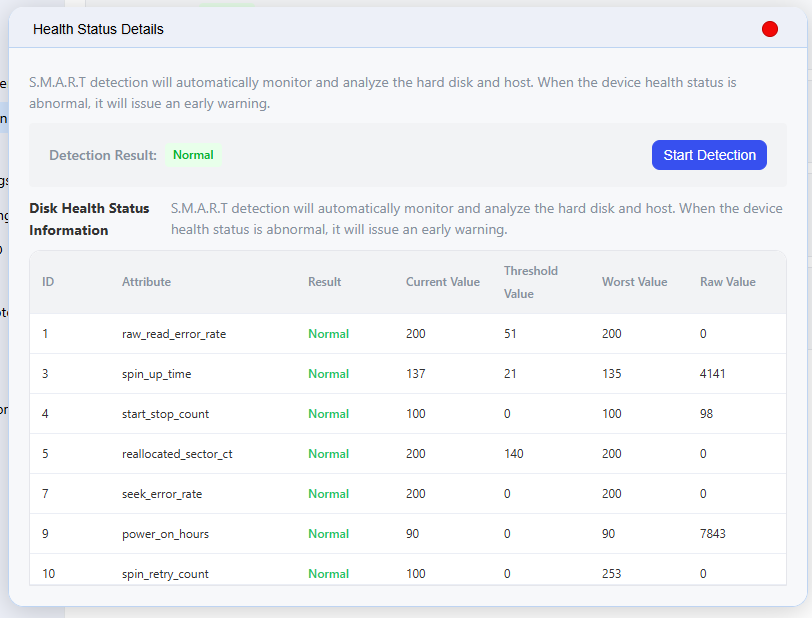Screen dimensions: 812x618
Task: Click worst value 200 in seek_error_rate row
Action: (x=612, y=494)
